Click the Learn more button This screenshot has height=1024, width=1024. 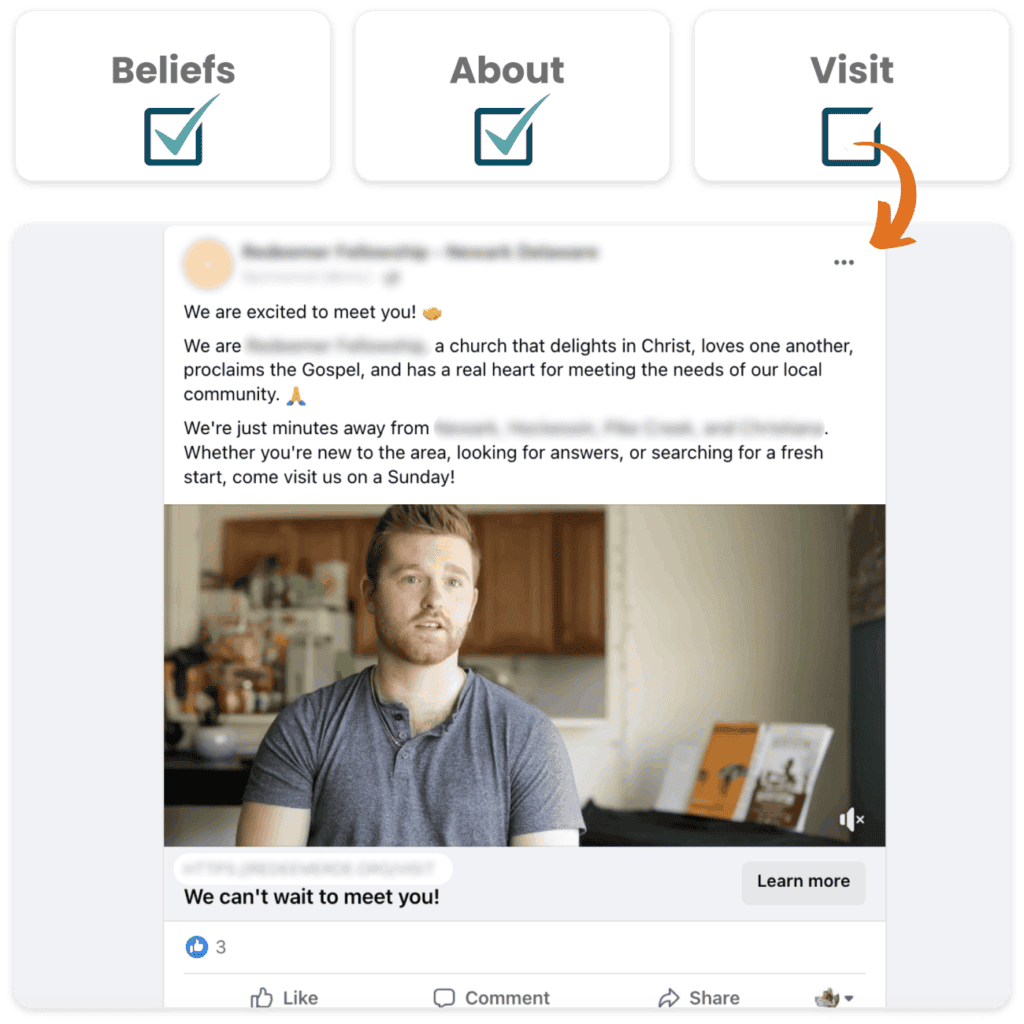pos(803,882)
